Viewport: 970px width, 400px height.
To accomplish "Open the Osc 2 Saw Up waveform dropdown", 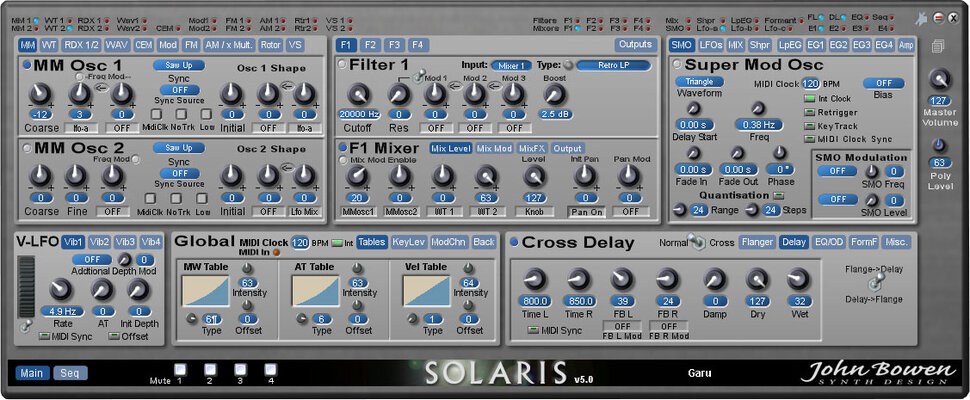I will (x=179, y=148).
